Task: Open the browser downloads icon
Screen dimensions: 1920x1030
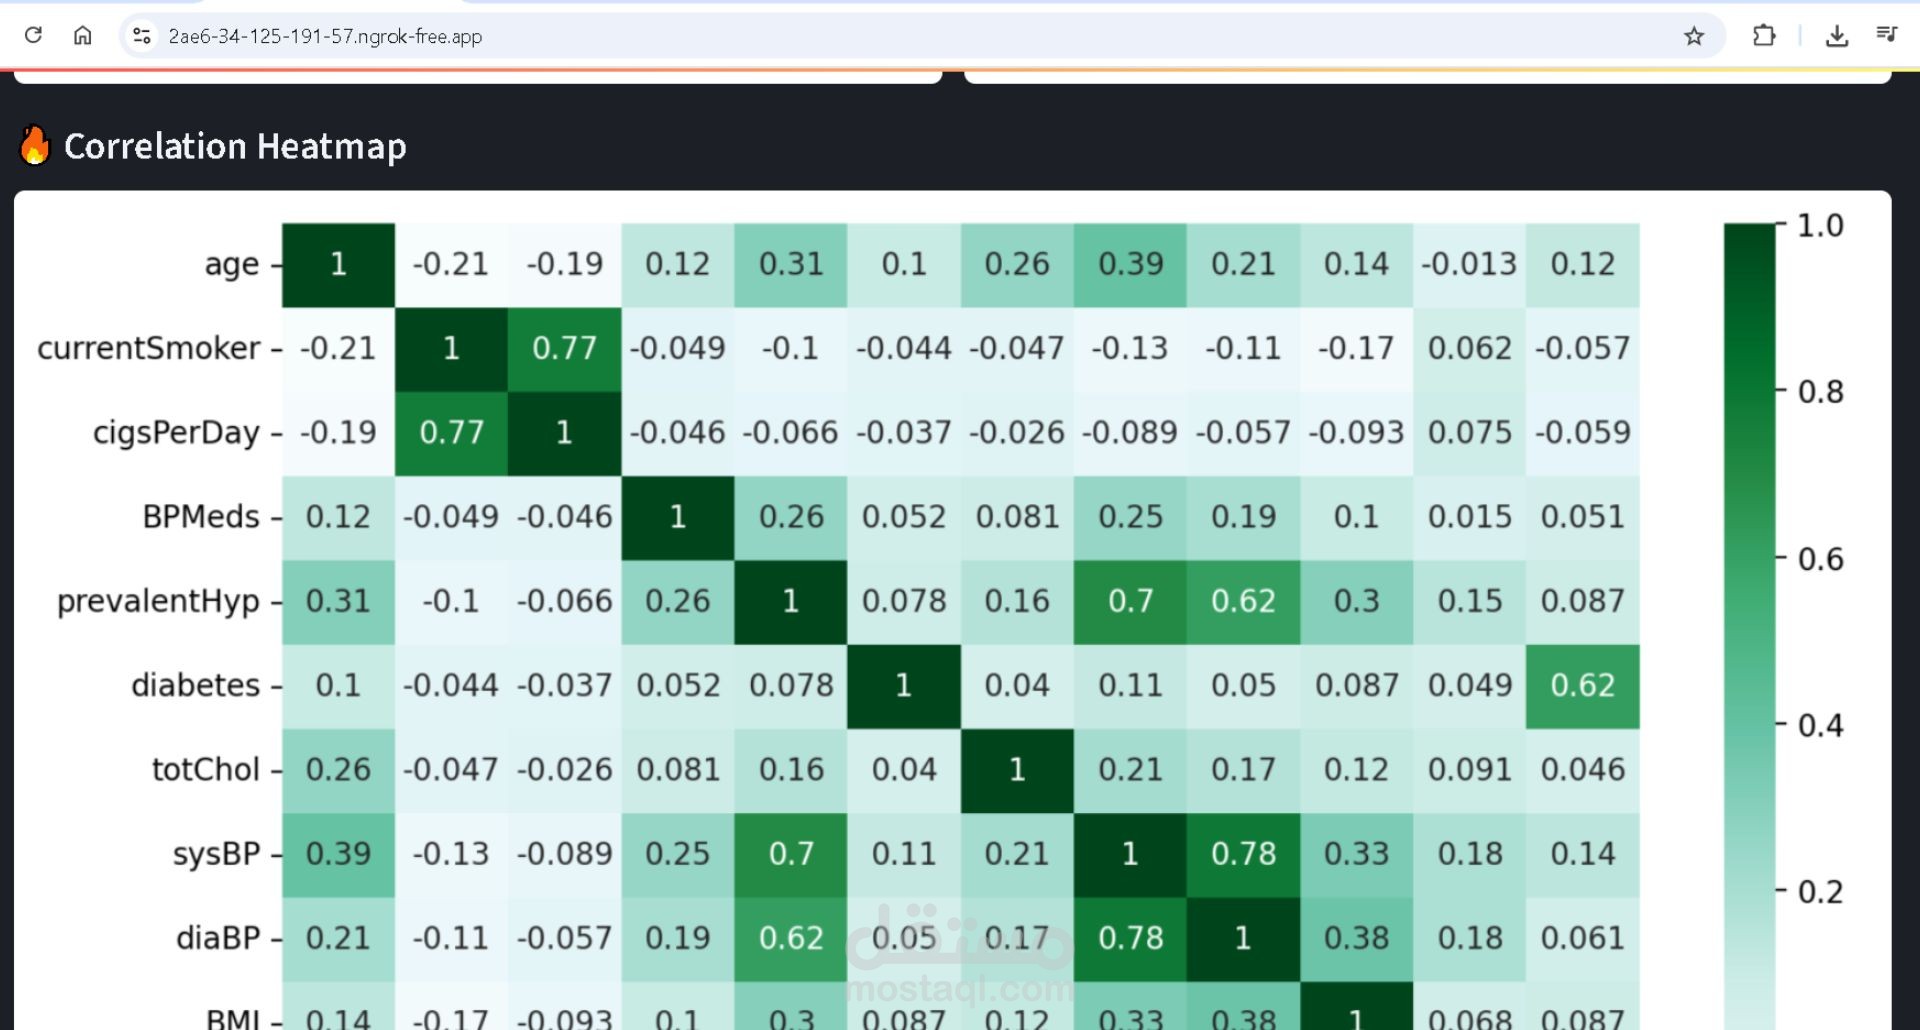Action: pos(1837,36)
